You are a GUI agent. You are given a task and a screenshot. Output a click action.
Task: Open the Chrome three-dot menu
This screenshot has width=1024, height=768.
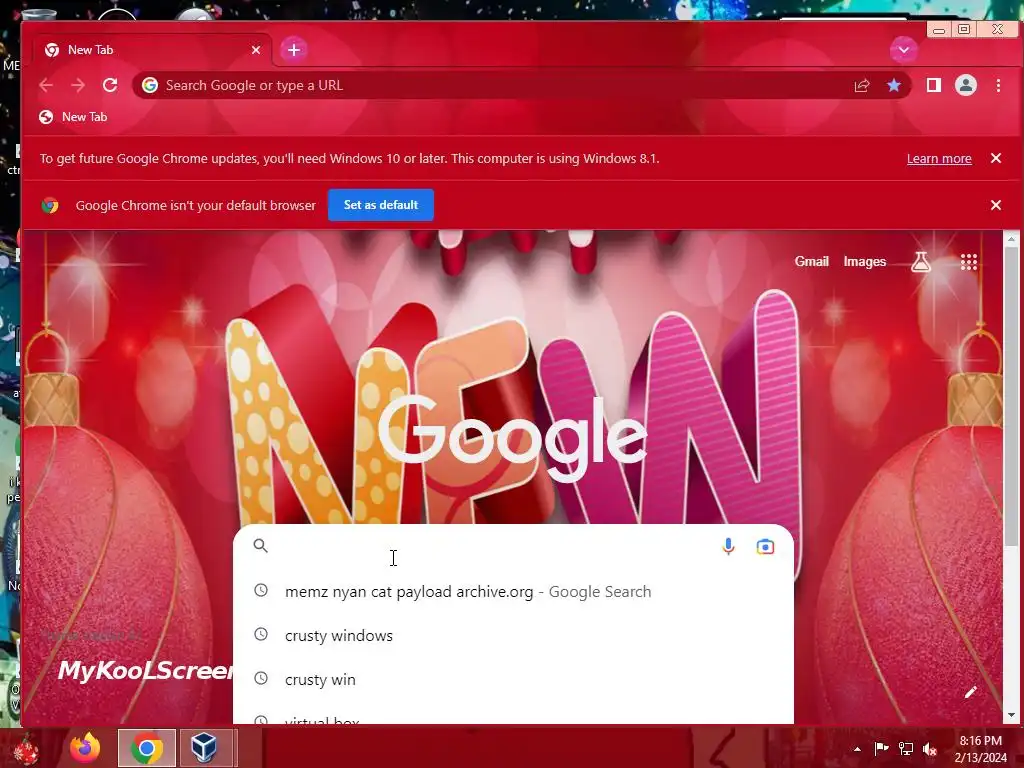tap(998, 85)
